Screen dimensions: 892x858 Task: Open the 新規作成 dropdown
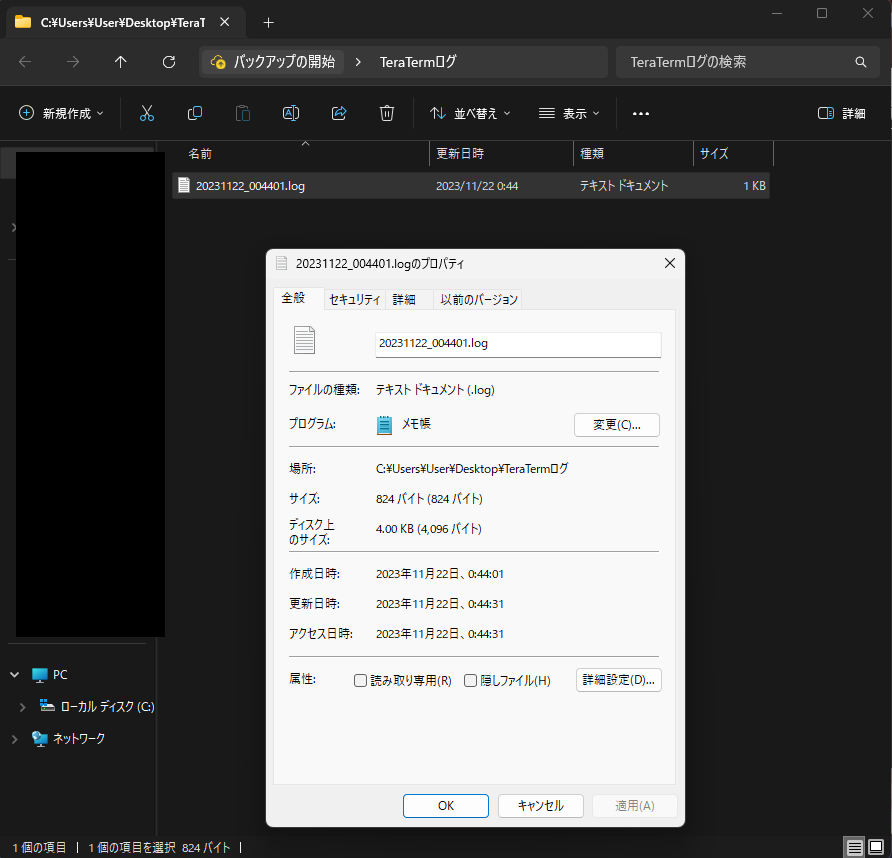click(x=61, y=113)
